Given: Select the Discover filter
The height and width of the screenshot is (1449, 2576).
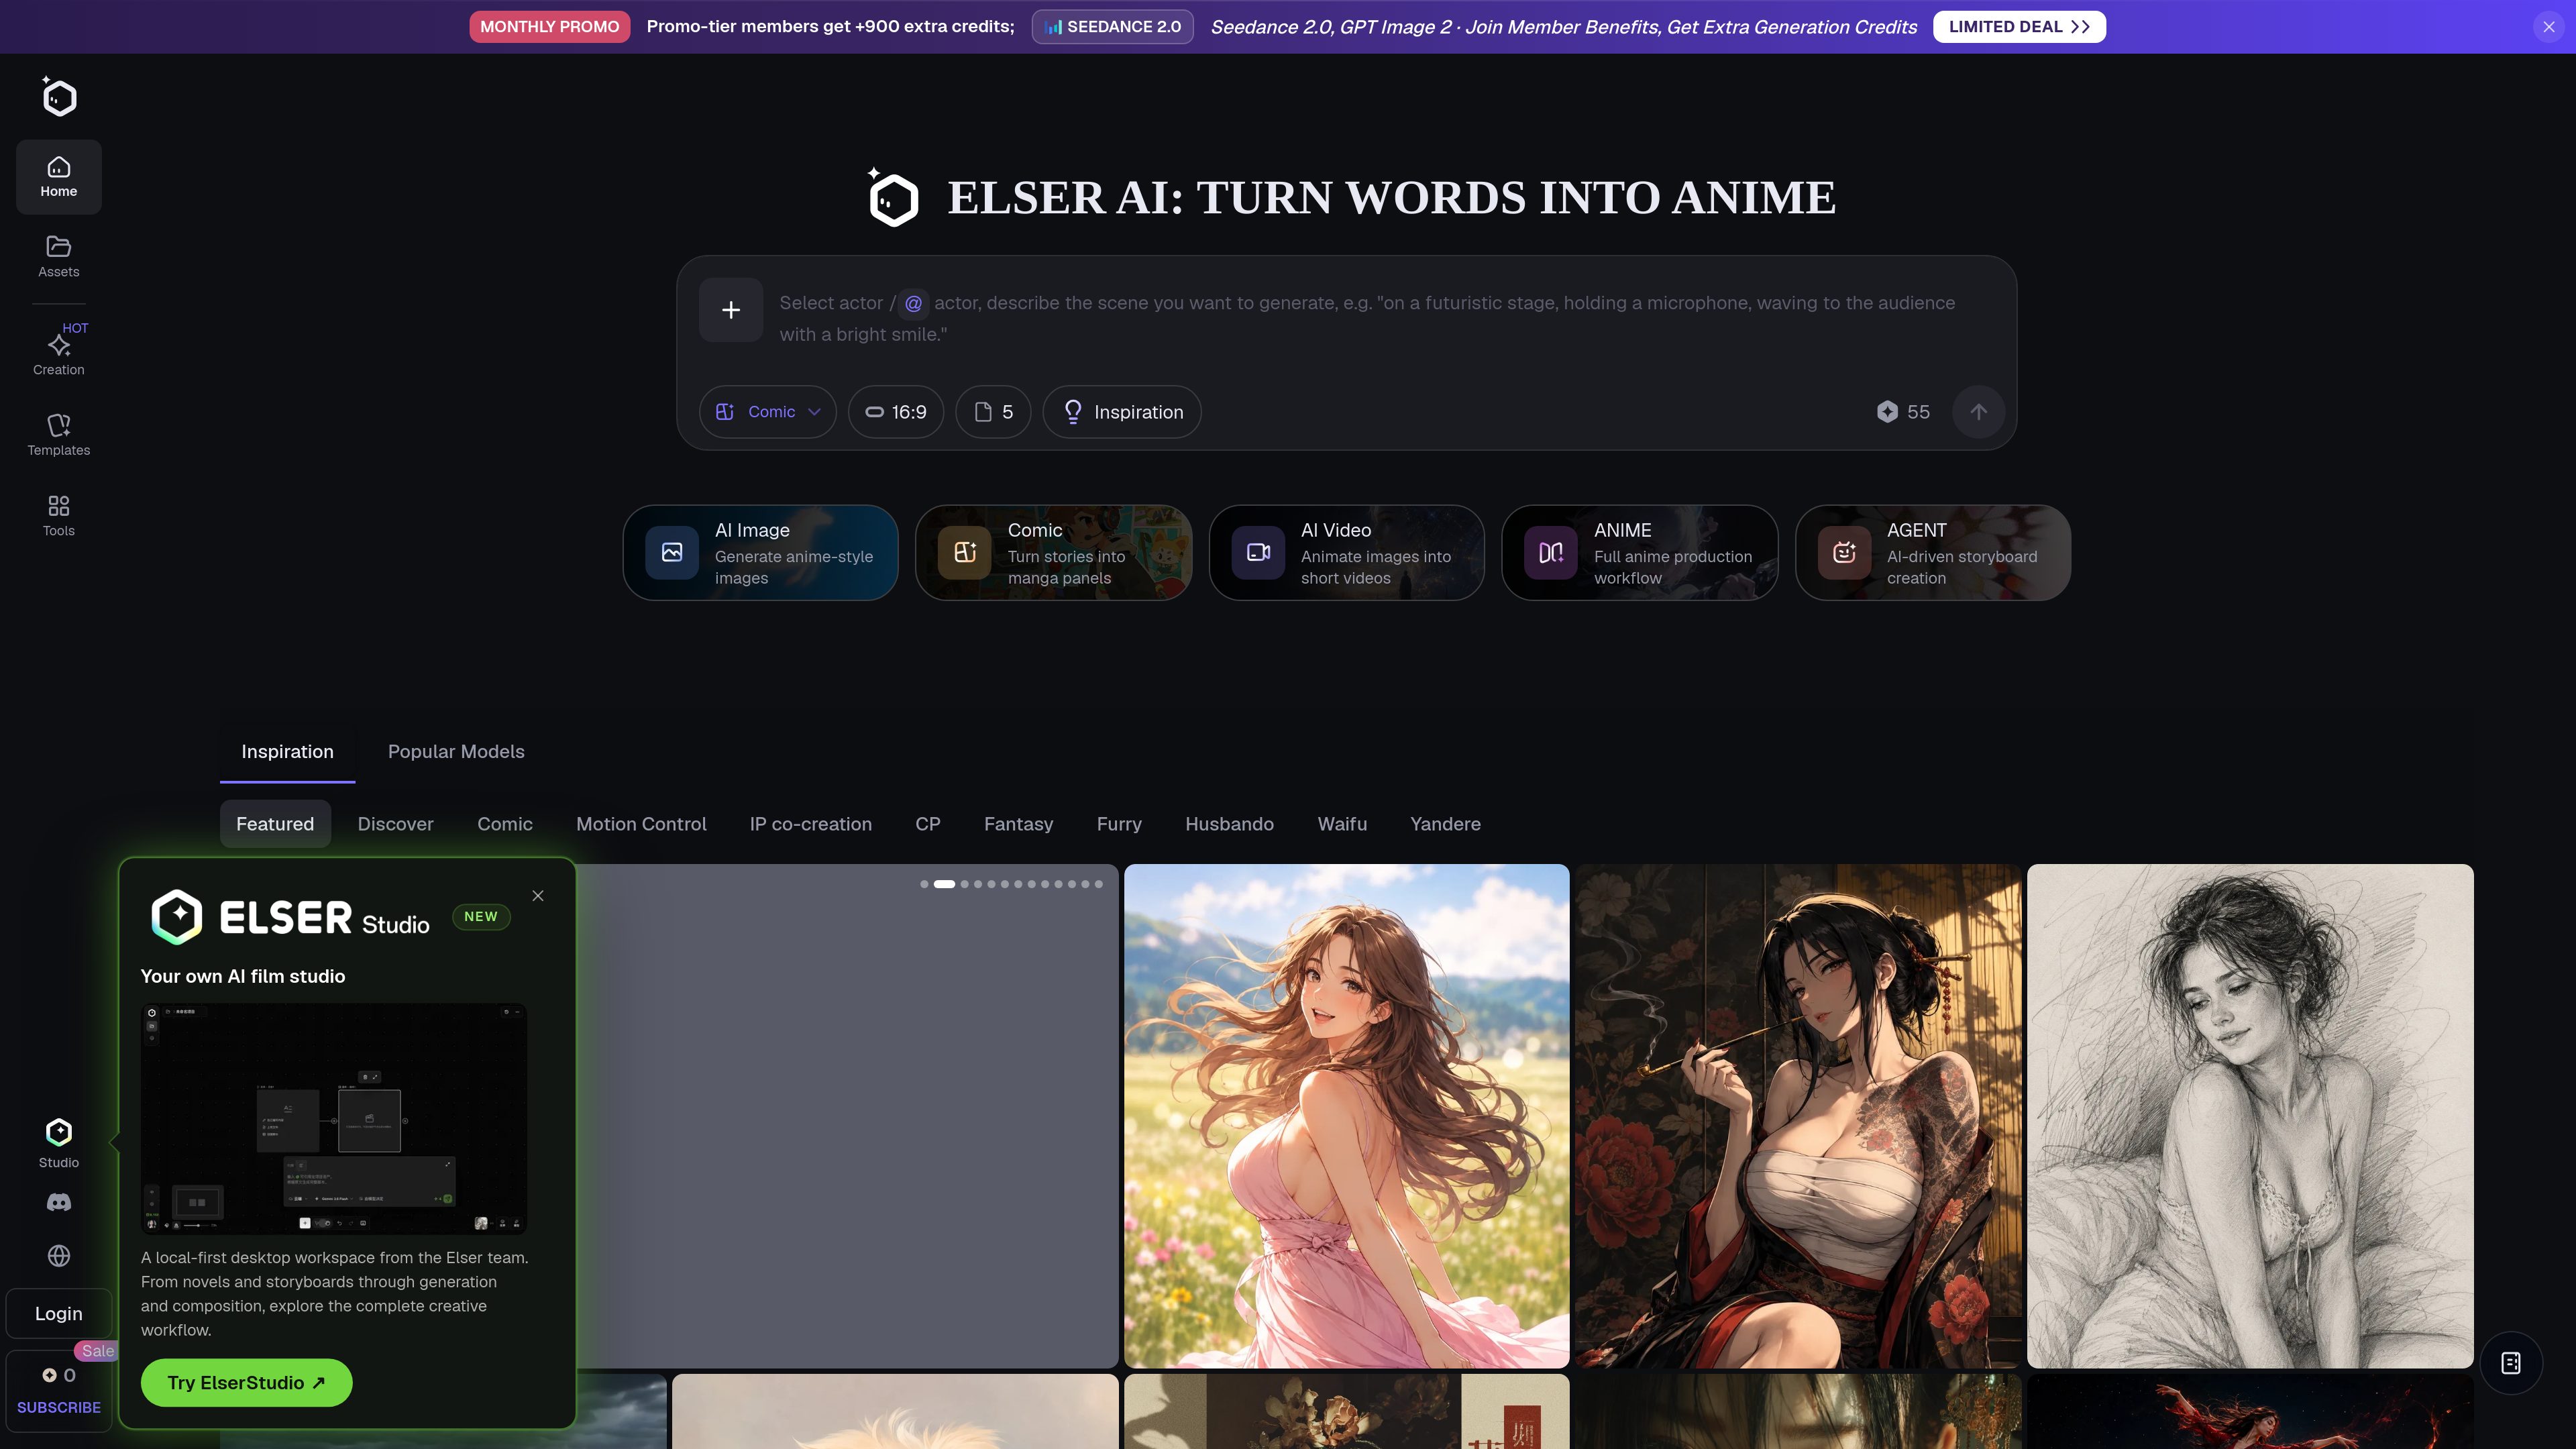Looking at the screenshot, I should click(x=396, y=824).
